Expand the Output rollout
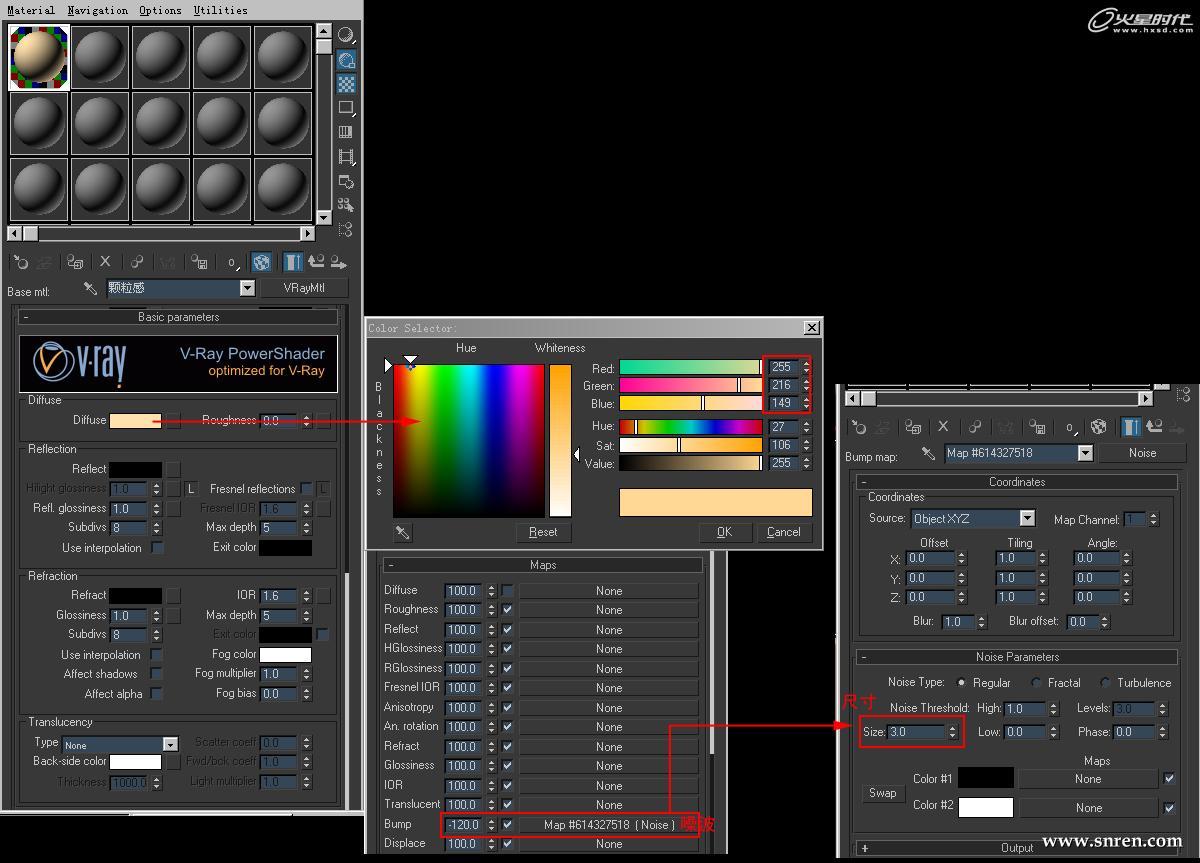The height and width of the screenshot is (863, 1200). 1017,848
